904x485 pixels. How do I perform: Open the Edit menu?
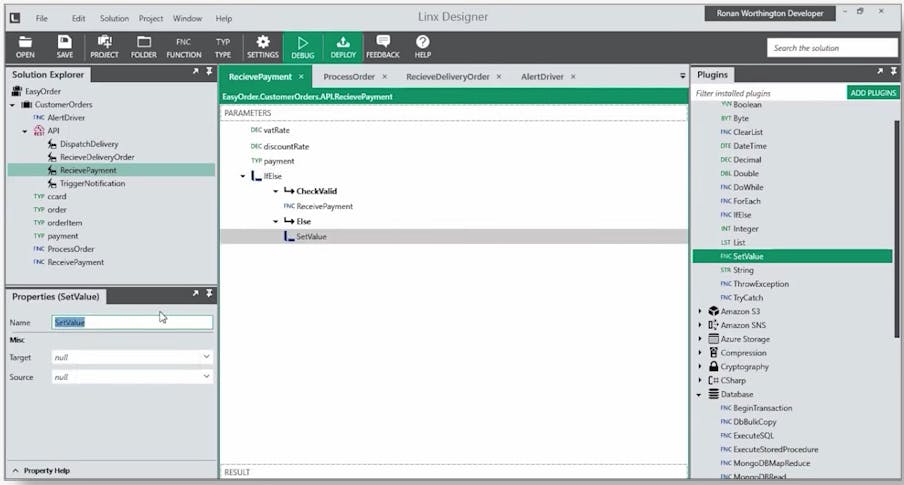pyautogui.click(x=78, y=18)
